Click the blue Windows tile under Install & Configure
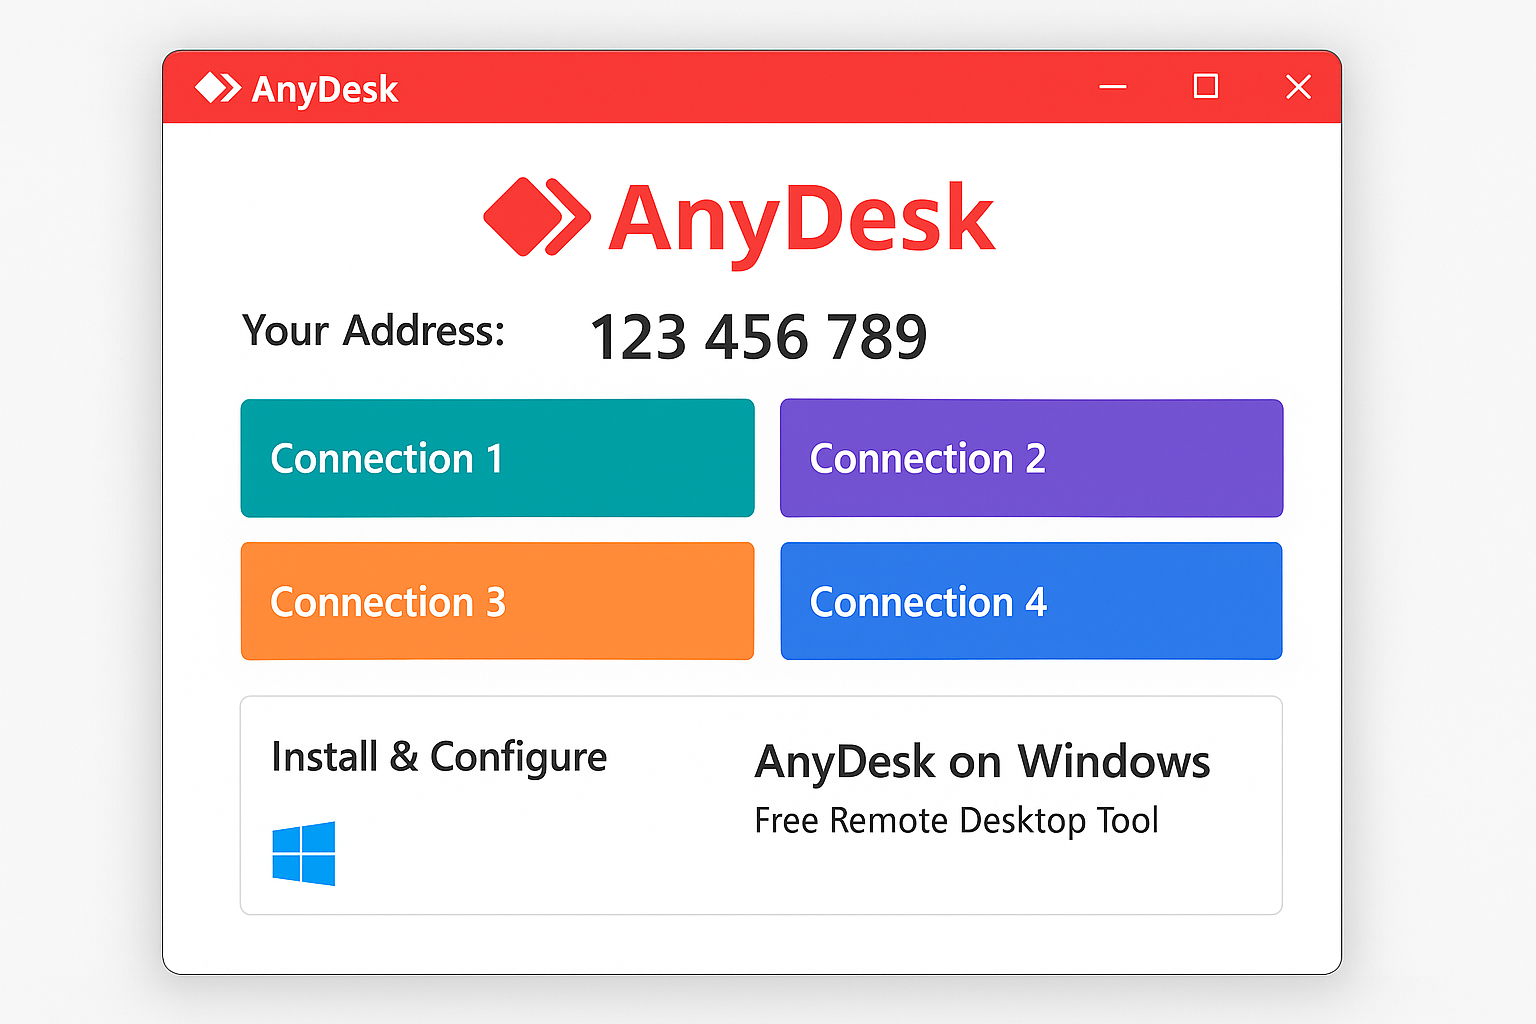 pos(305,852)
